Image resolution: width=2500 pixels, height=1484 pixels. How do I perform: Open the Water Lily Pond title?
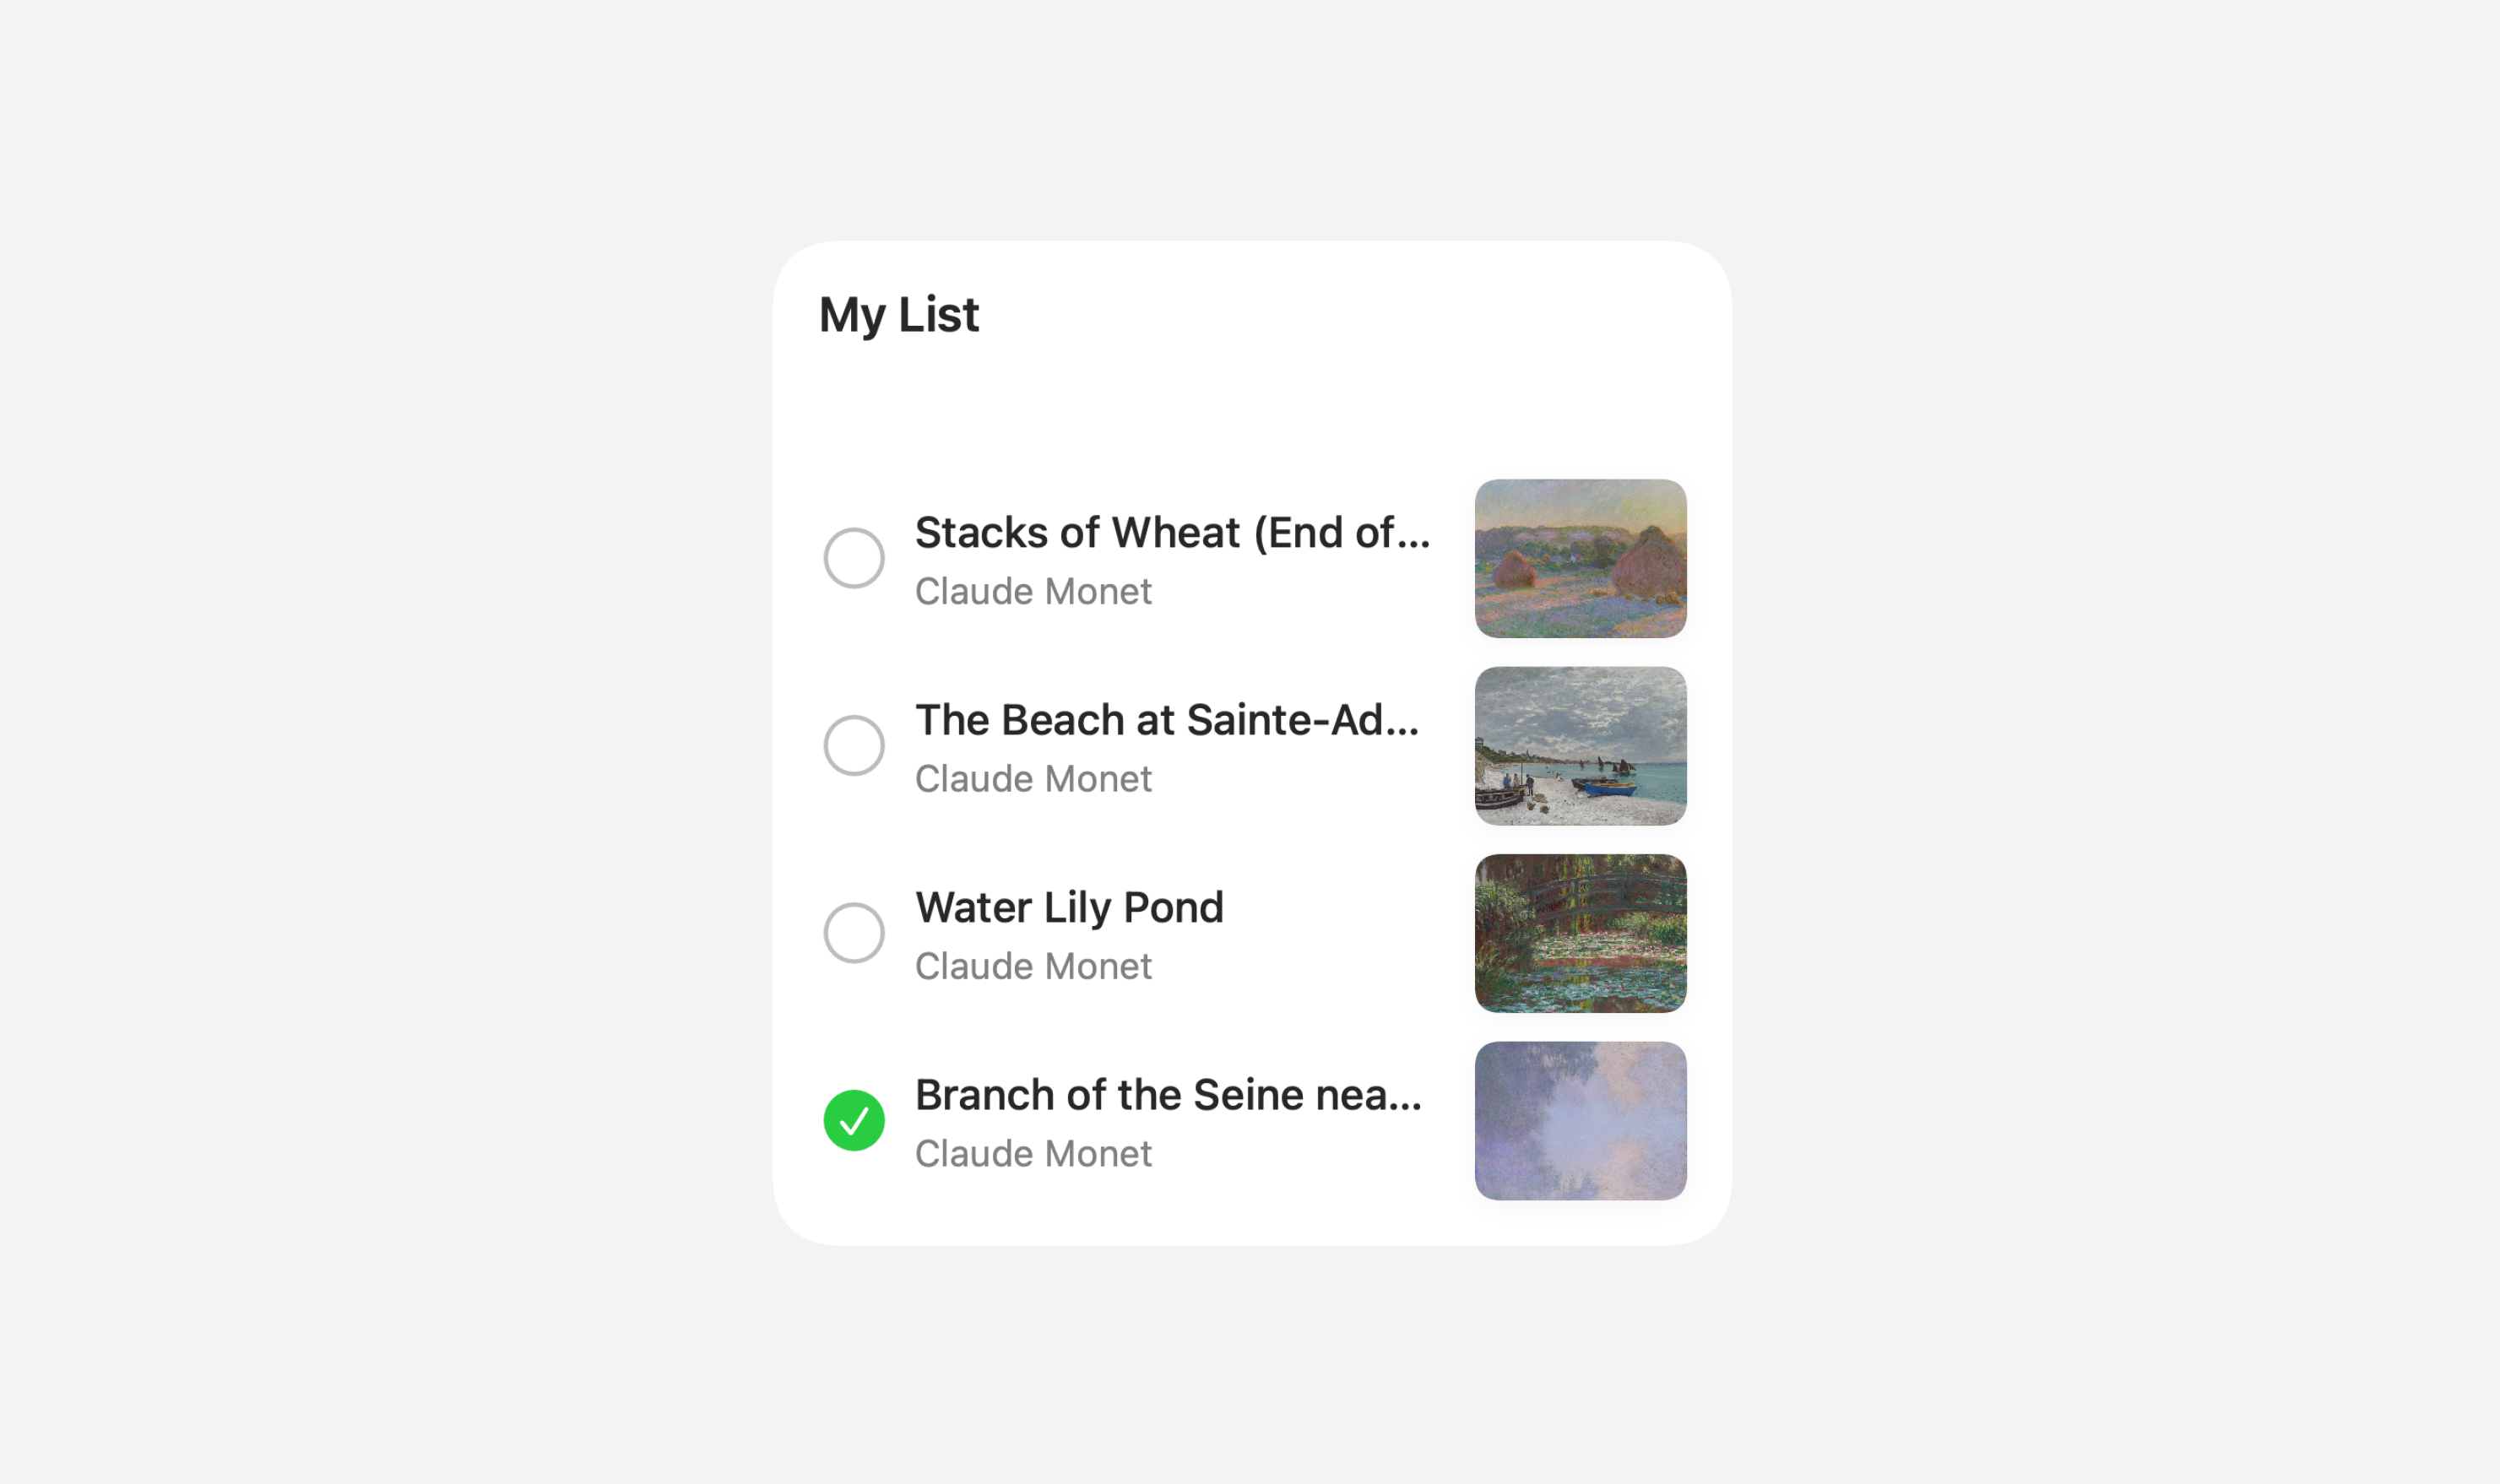1068,907
